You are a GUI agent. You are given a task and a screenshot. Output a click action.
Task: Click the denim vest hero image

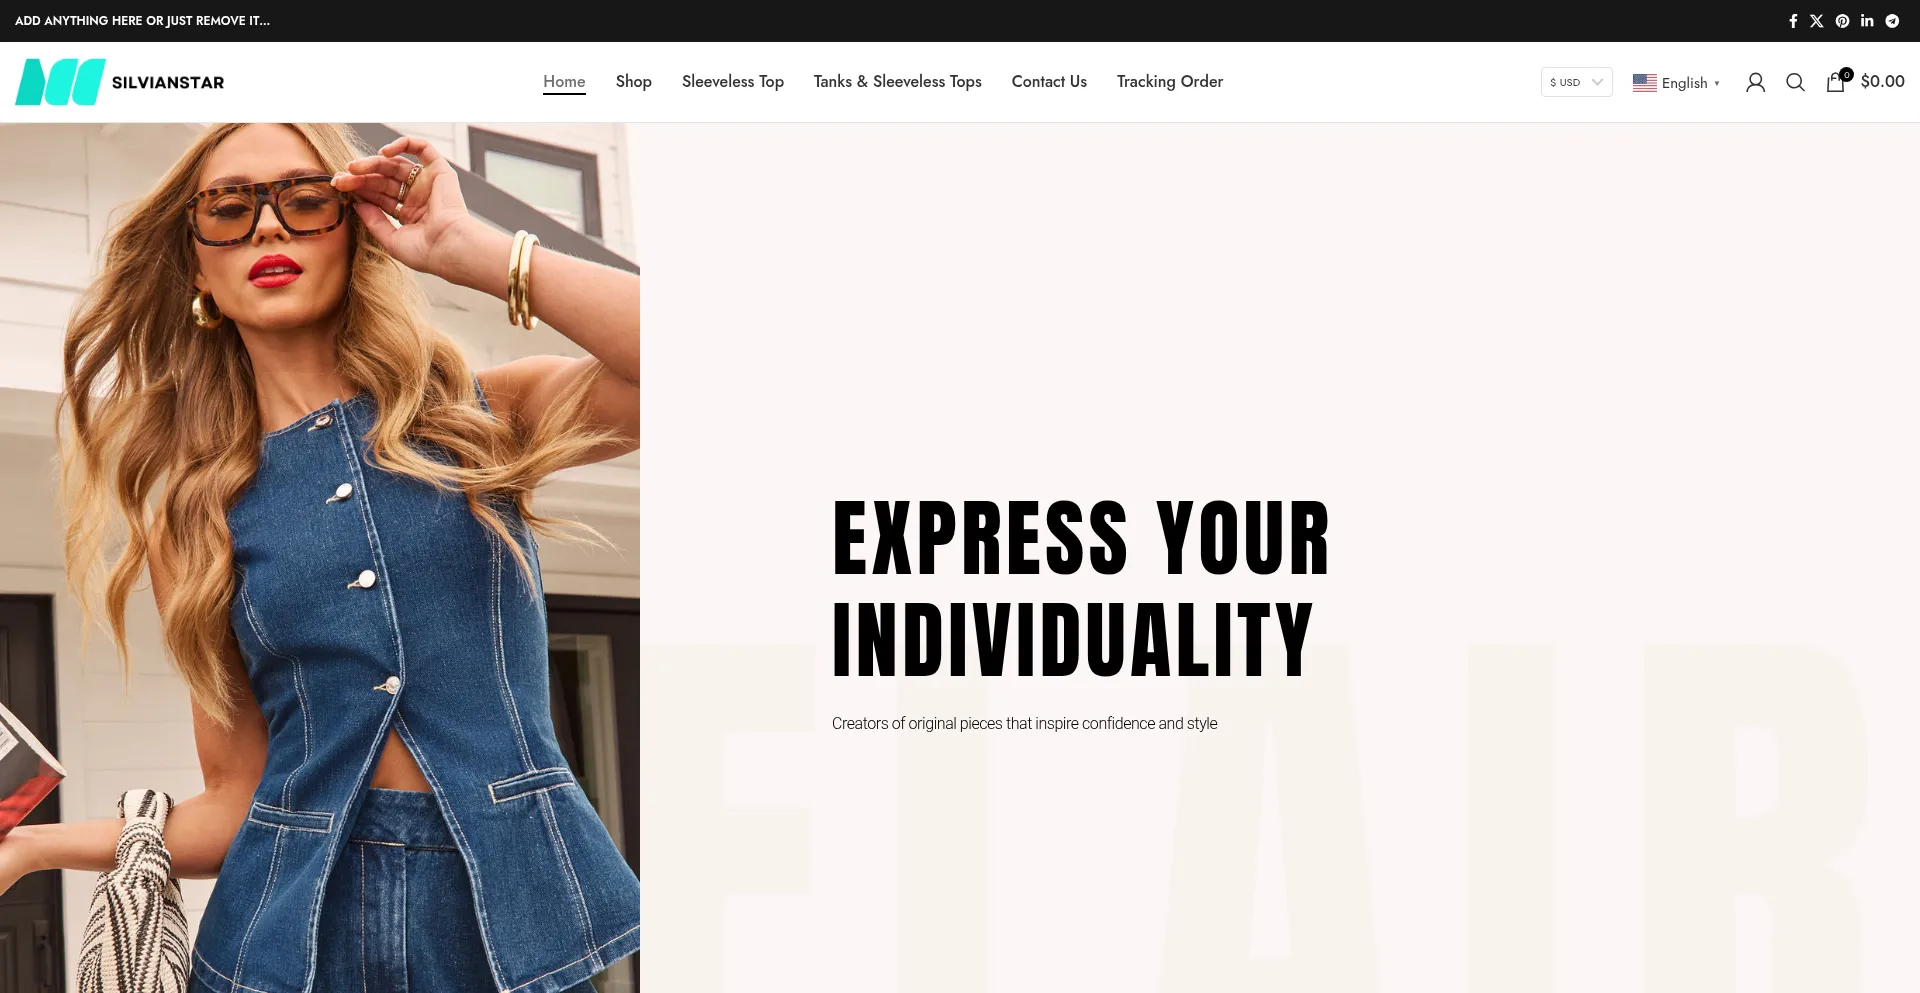[x=320, y=558]
